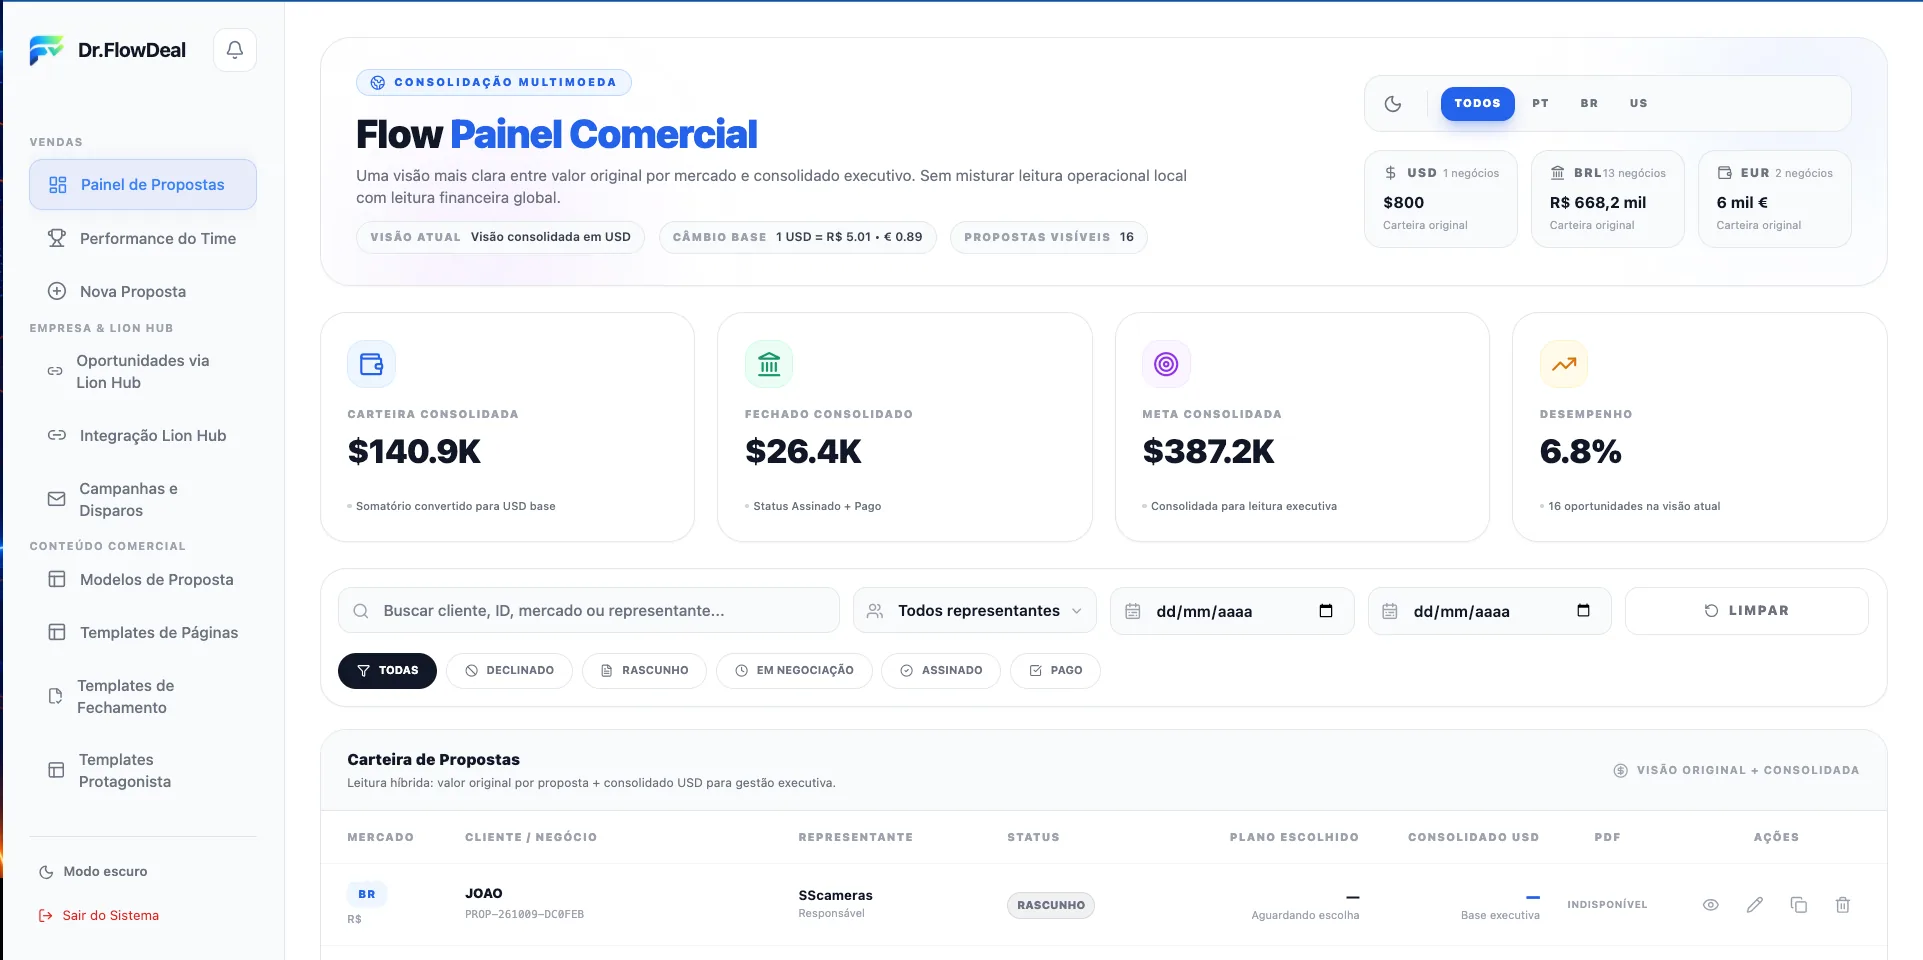1923x960 pixels.
Task: Focus the client search field
Action: click(589, 611)
